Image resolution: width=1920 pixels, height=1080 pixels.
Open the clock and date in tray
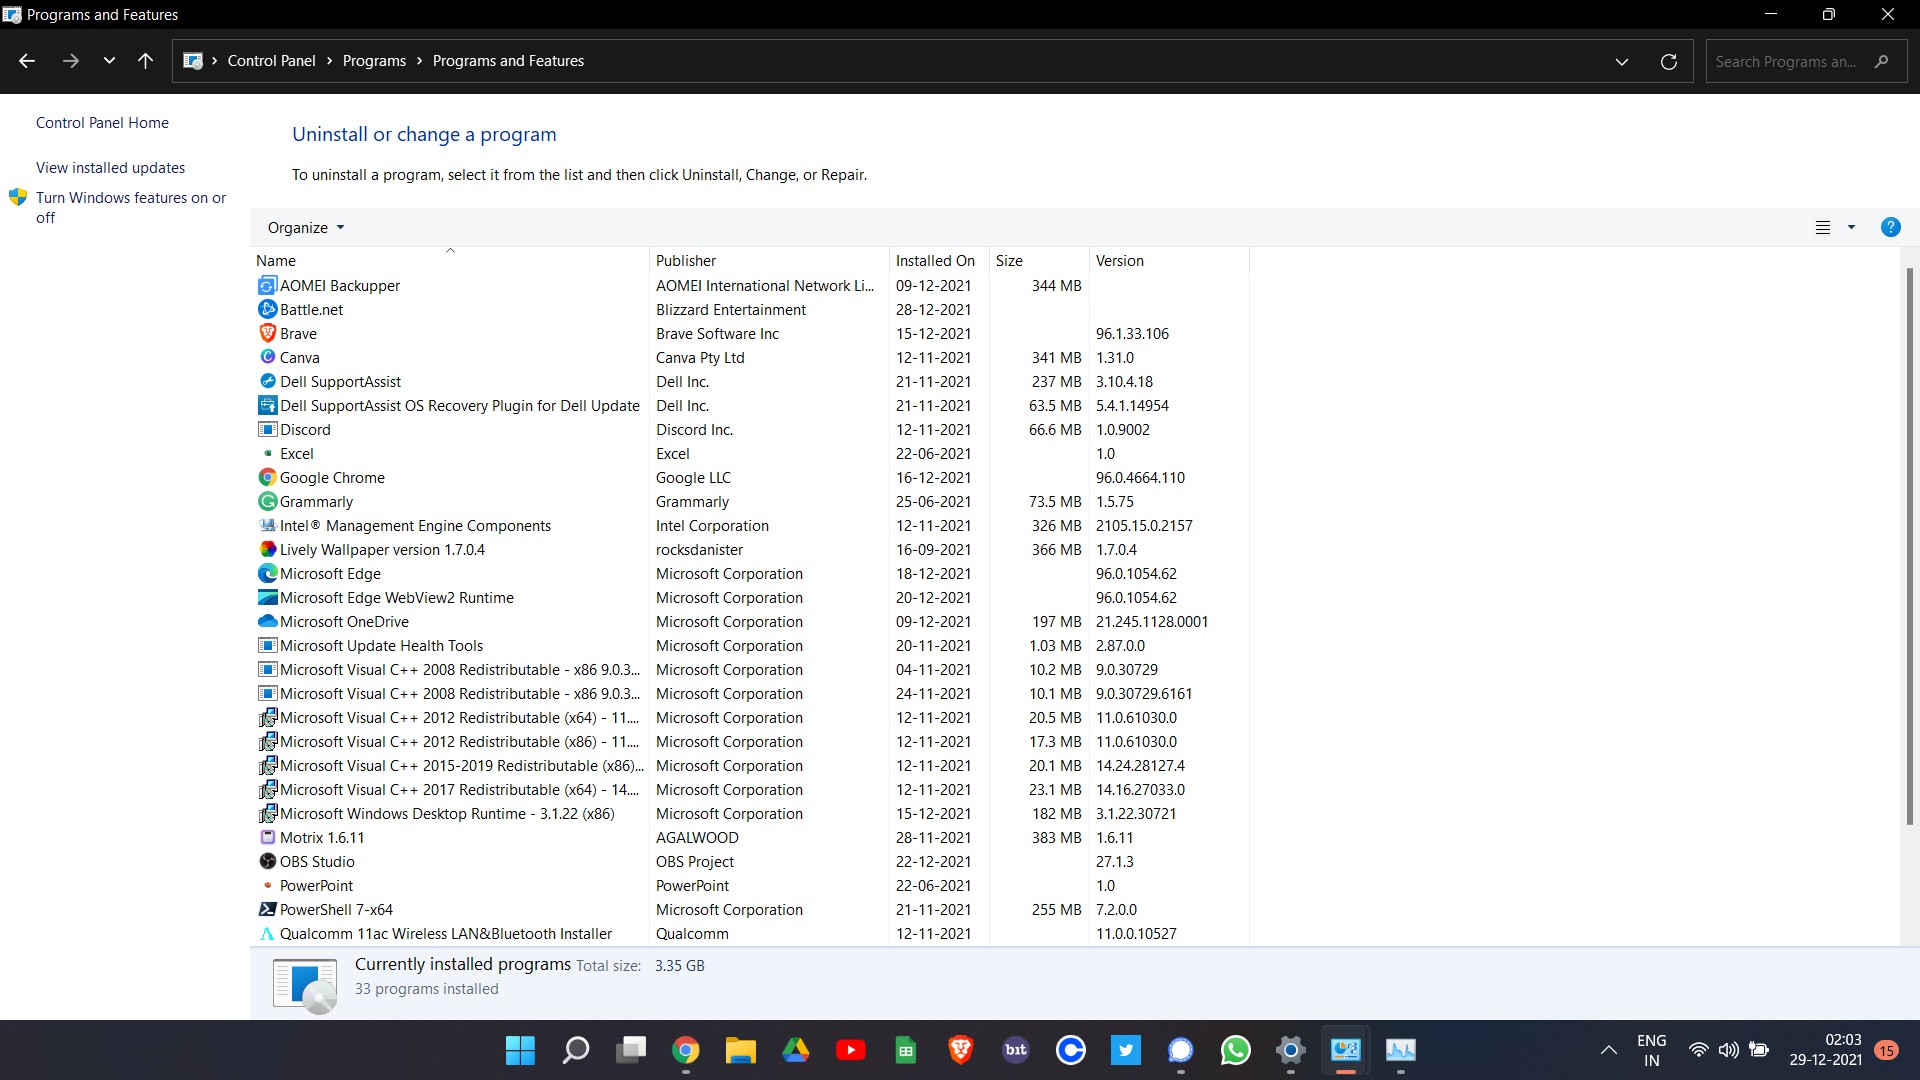pyautogui.click(x=1825, y=1050)
